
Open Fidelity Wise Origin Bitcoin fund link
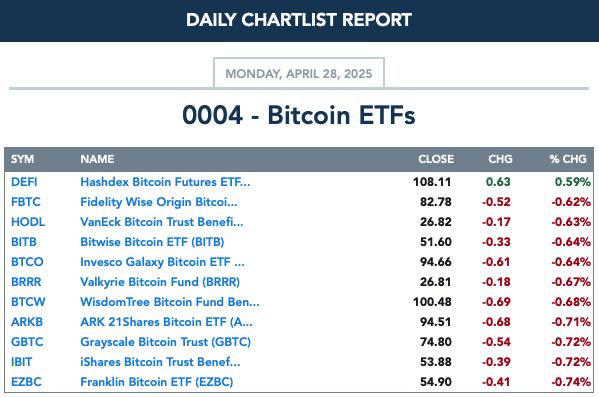(159, 202)
